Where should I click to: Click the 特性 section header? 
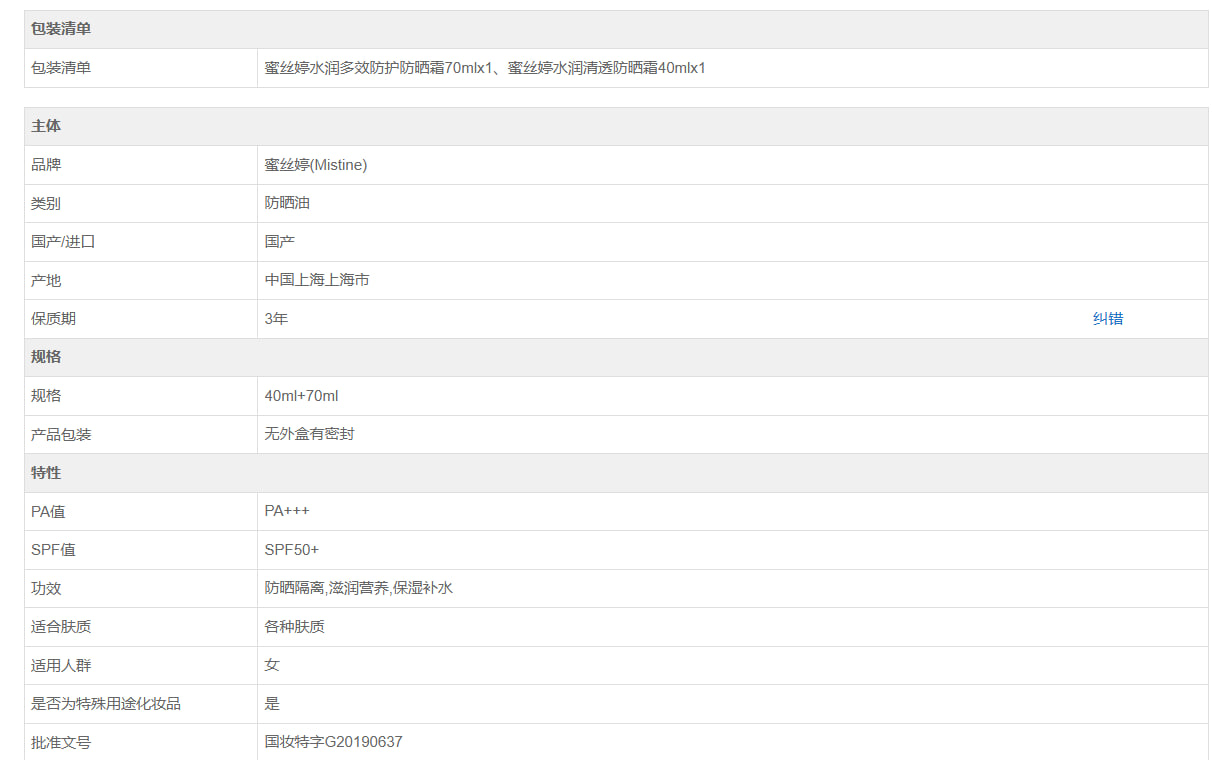point(46,473)
